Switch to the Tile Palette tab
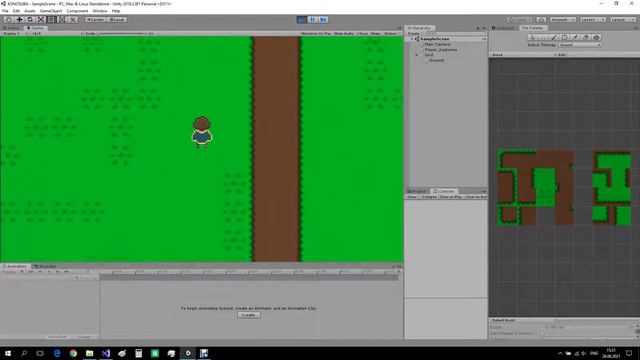Viewport: 640px width, 360px height. click(532, 28)
